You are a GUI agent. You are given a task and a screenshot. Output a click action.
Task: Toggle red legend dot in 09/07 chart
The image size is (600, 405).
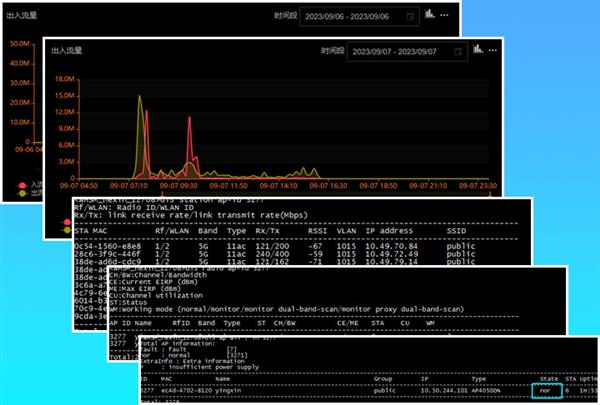point(67,222)
